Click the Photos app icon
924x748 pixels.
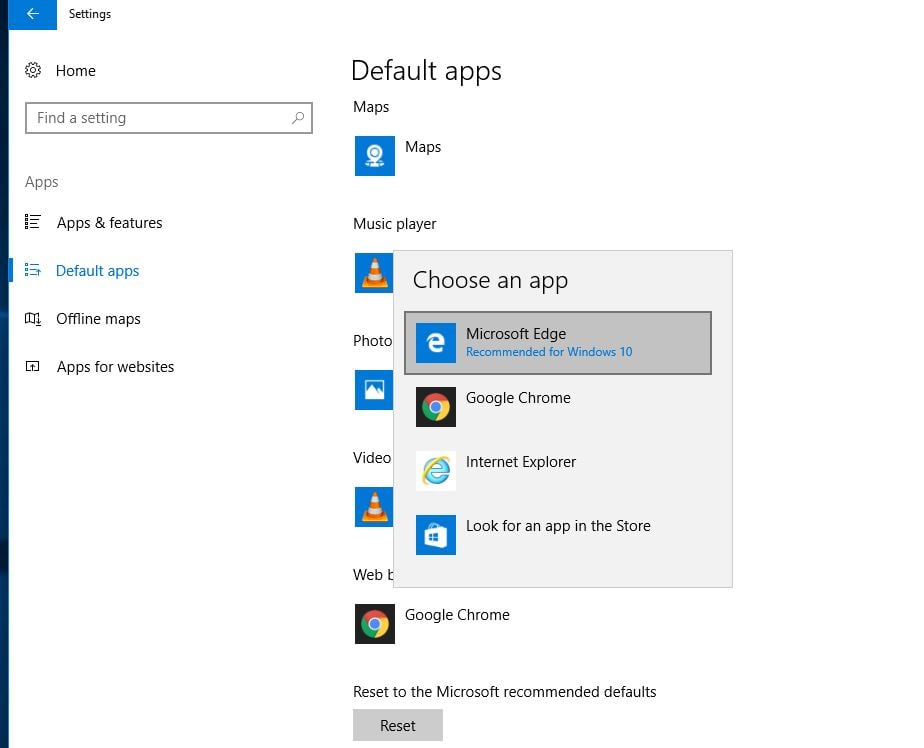[x=374, y=390]
